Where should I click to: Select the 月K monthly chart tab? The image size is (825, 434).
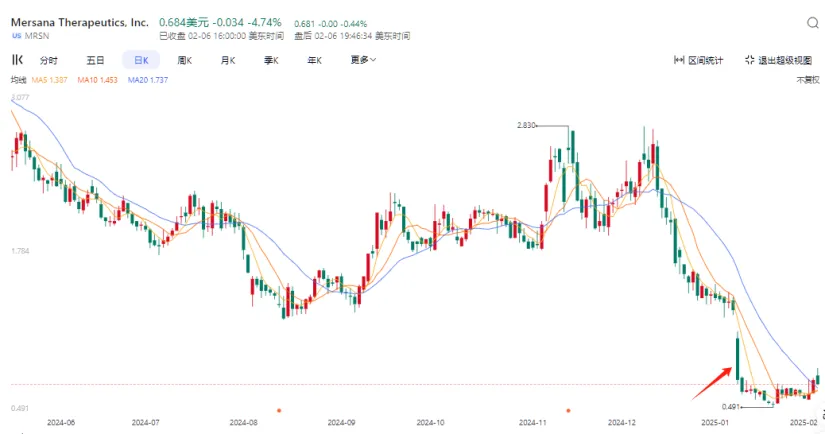coord(227,60)
